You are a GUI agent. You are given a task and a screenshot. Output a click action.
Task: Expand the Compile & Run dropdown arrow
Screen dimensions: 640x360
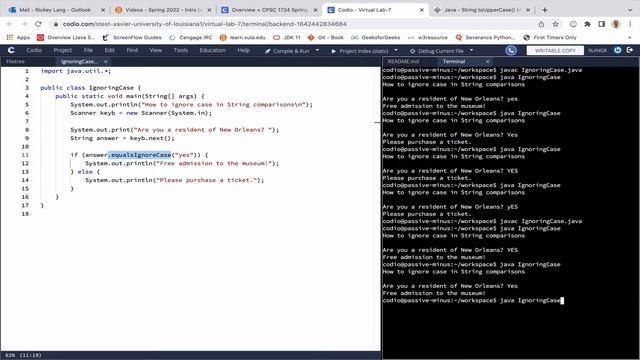click(317, 51)
